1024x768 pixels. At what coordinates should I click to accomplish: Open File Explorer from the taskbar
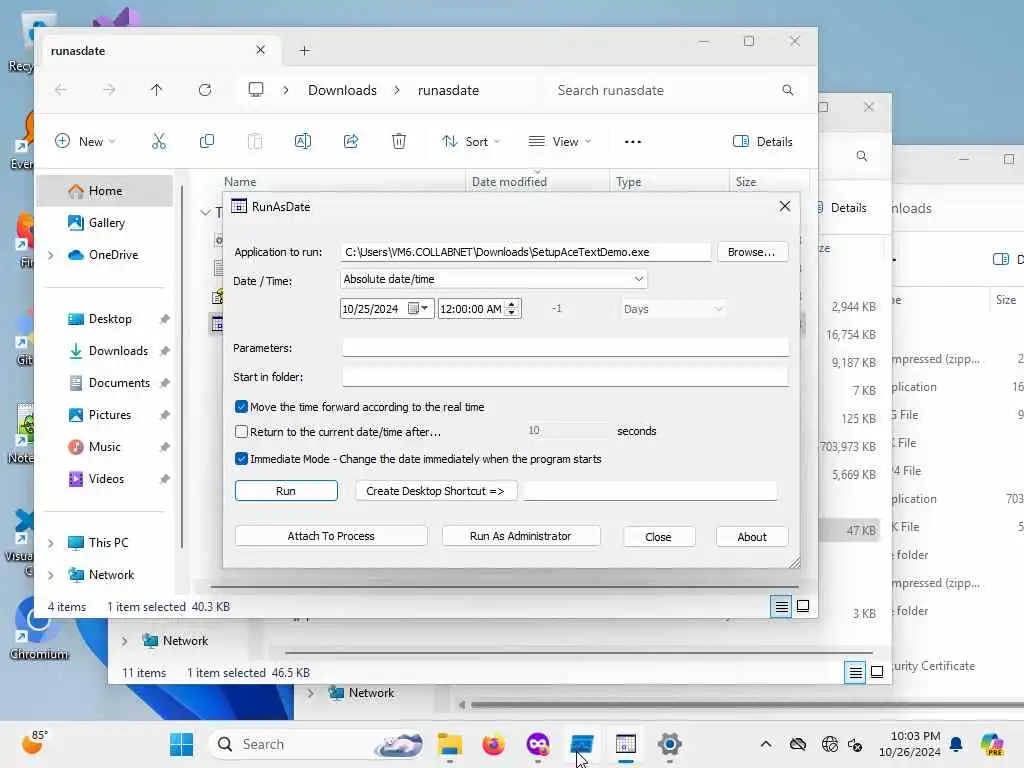(x=449, y=744)
